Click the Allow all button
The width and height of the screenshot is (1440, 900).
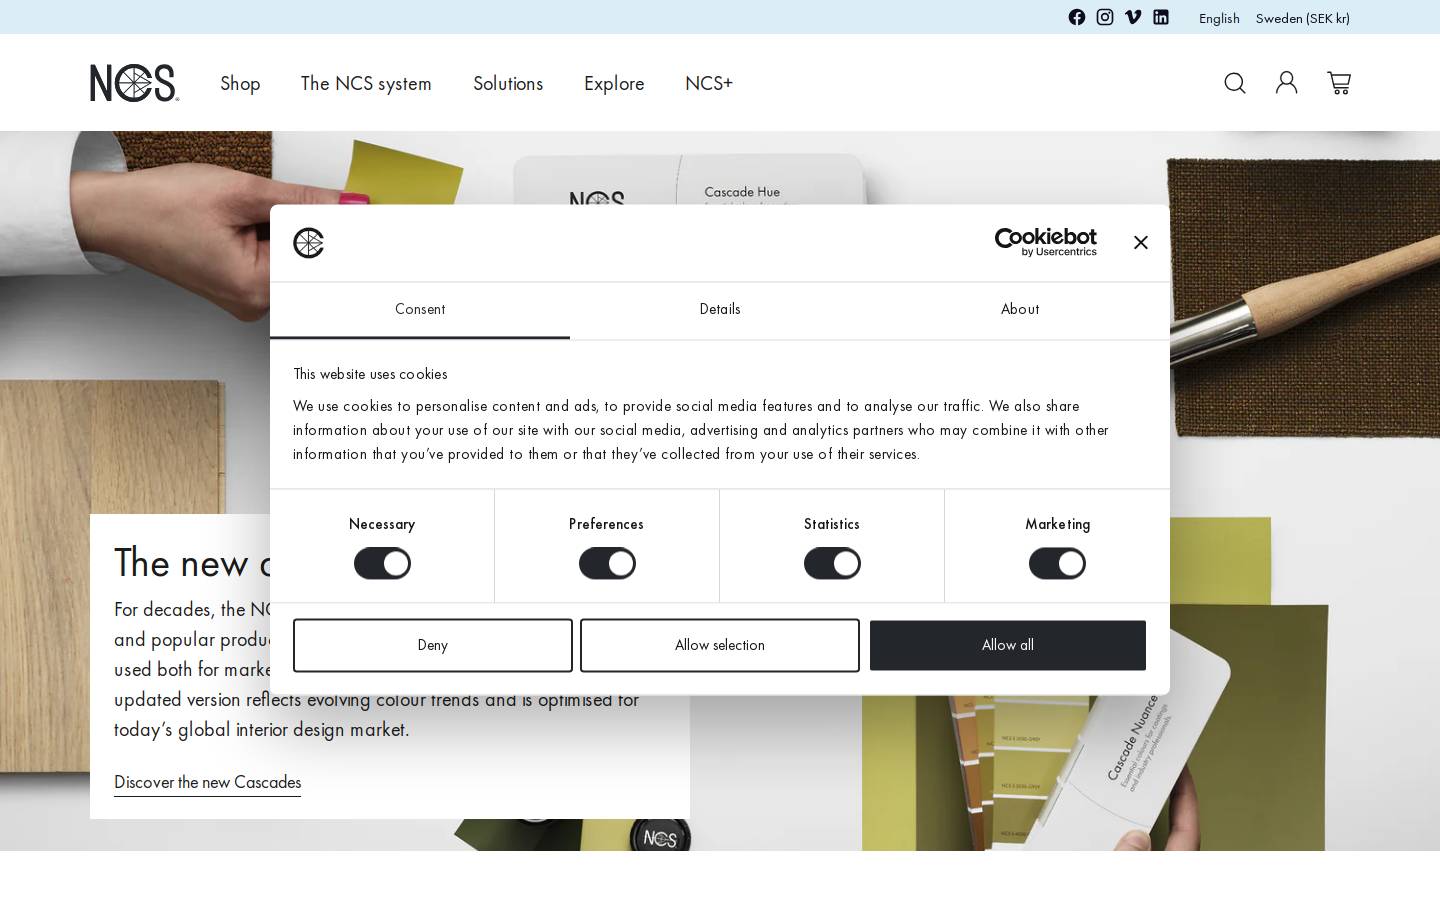point(1008,645)
